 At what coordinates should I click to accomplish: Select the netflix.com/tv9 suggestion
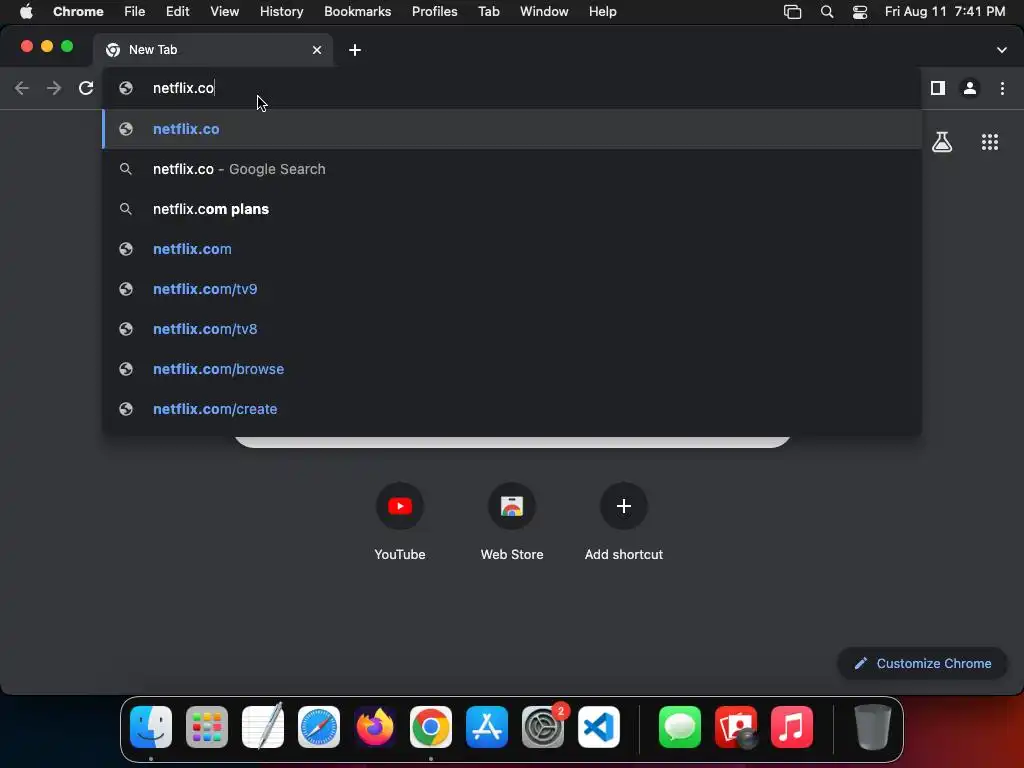(x=512, y=289)
